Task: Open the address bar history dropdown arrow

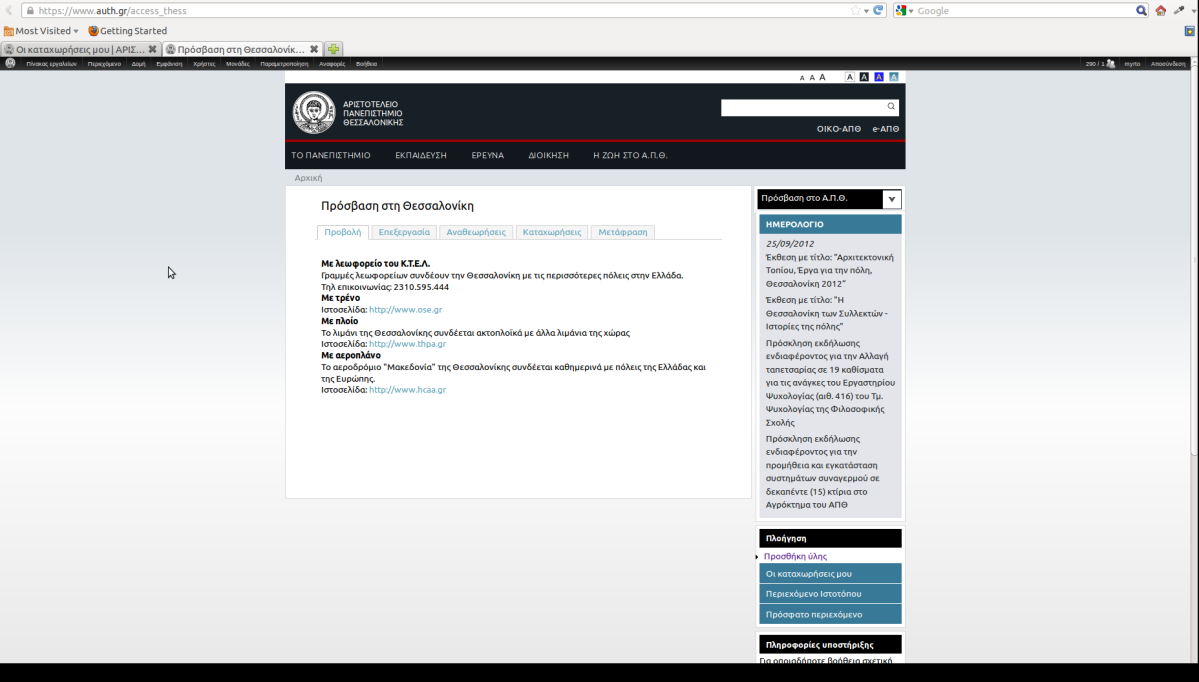Action: 866,11
